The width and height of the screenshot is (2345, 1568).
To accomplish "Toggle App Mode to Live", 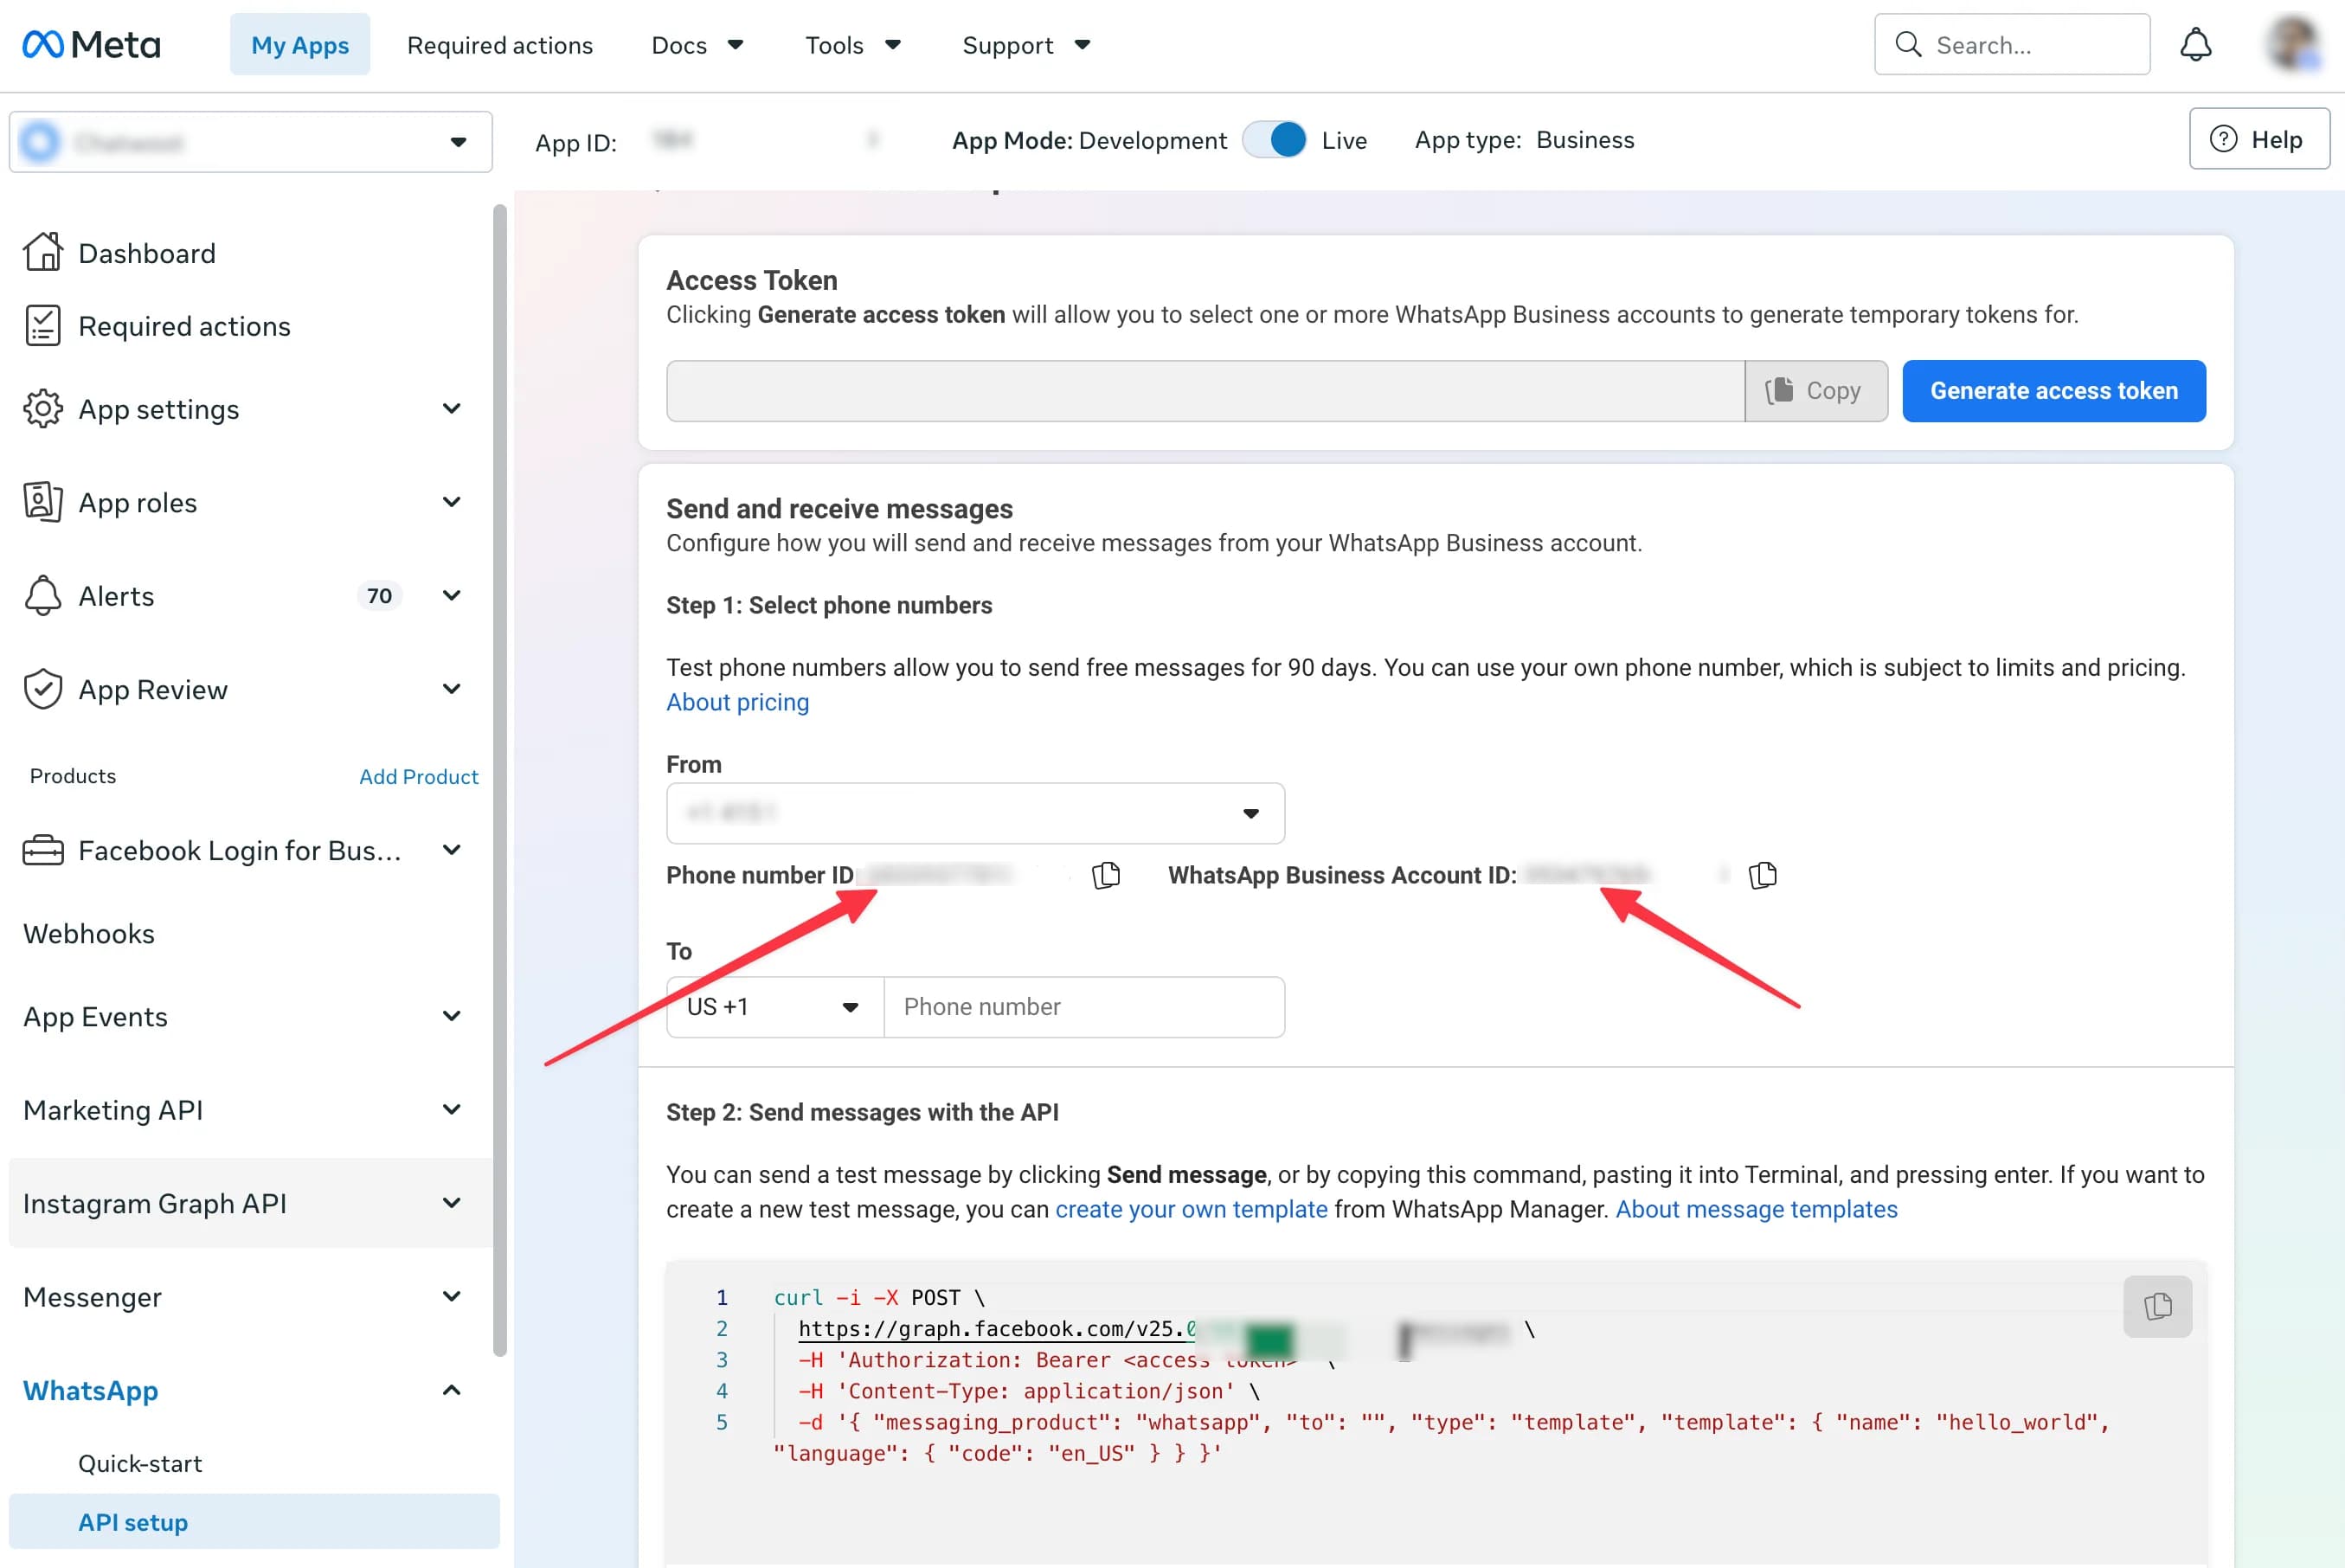I will pos(1274,140).
